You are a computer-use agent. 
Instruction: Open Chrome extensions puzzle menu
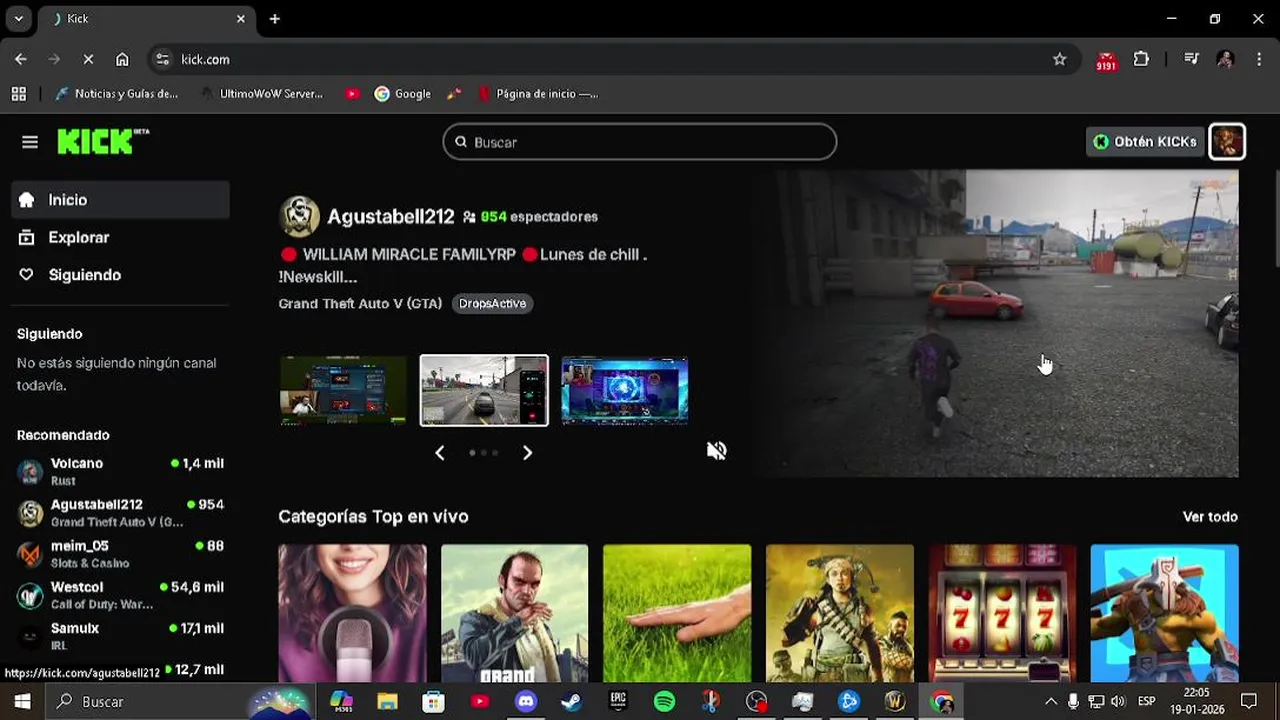1141,59
